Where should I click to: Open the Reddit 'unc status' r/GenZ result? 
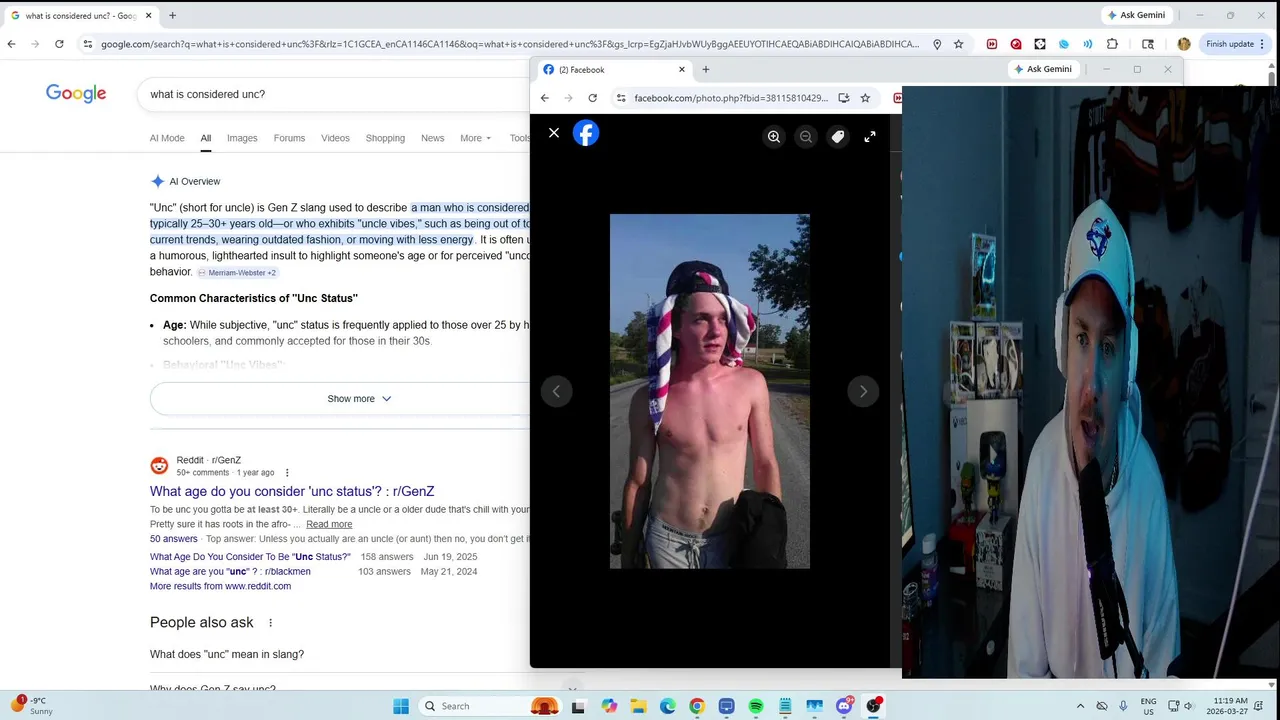pyautogui.click(x=292, y=491)
